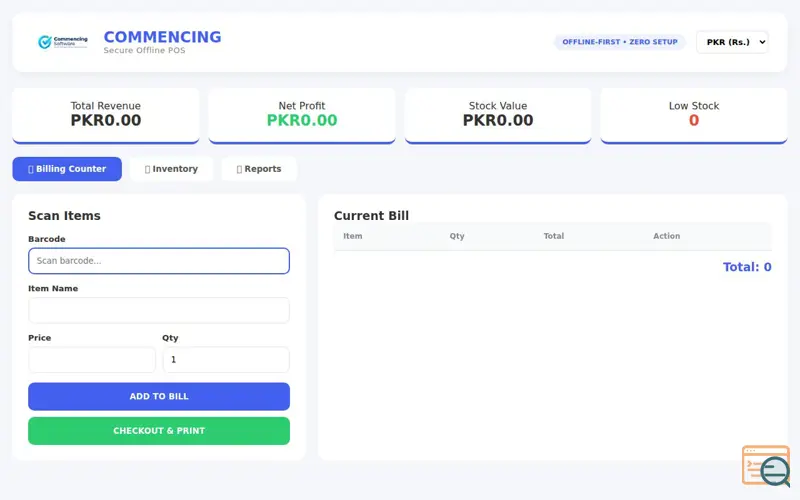800x500 pixels.
Task: Click the Commencing Software logo
Action: [x=63, y=42]
